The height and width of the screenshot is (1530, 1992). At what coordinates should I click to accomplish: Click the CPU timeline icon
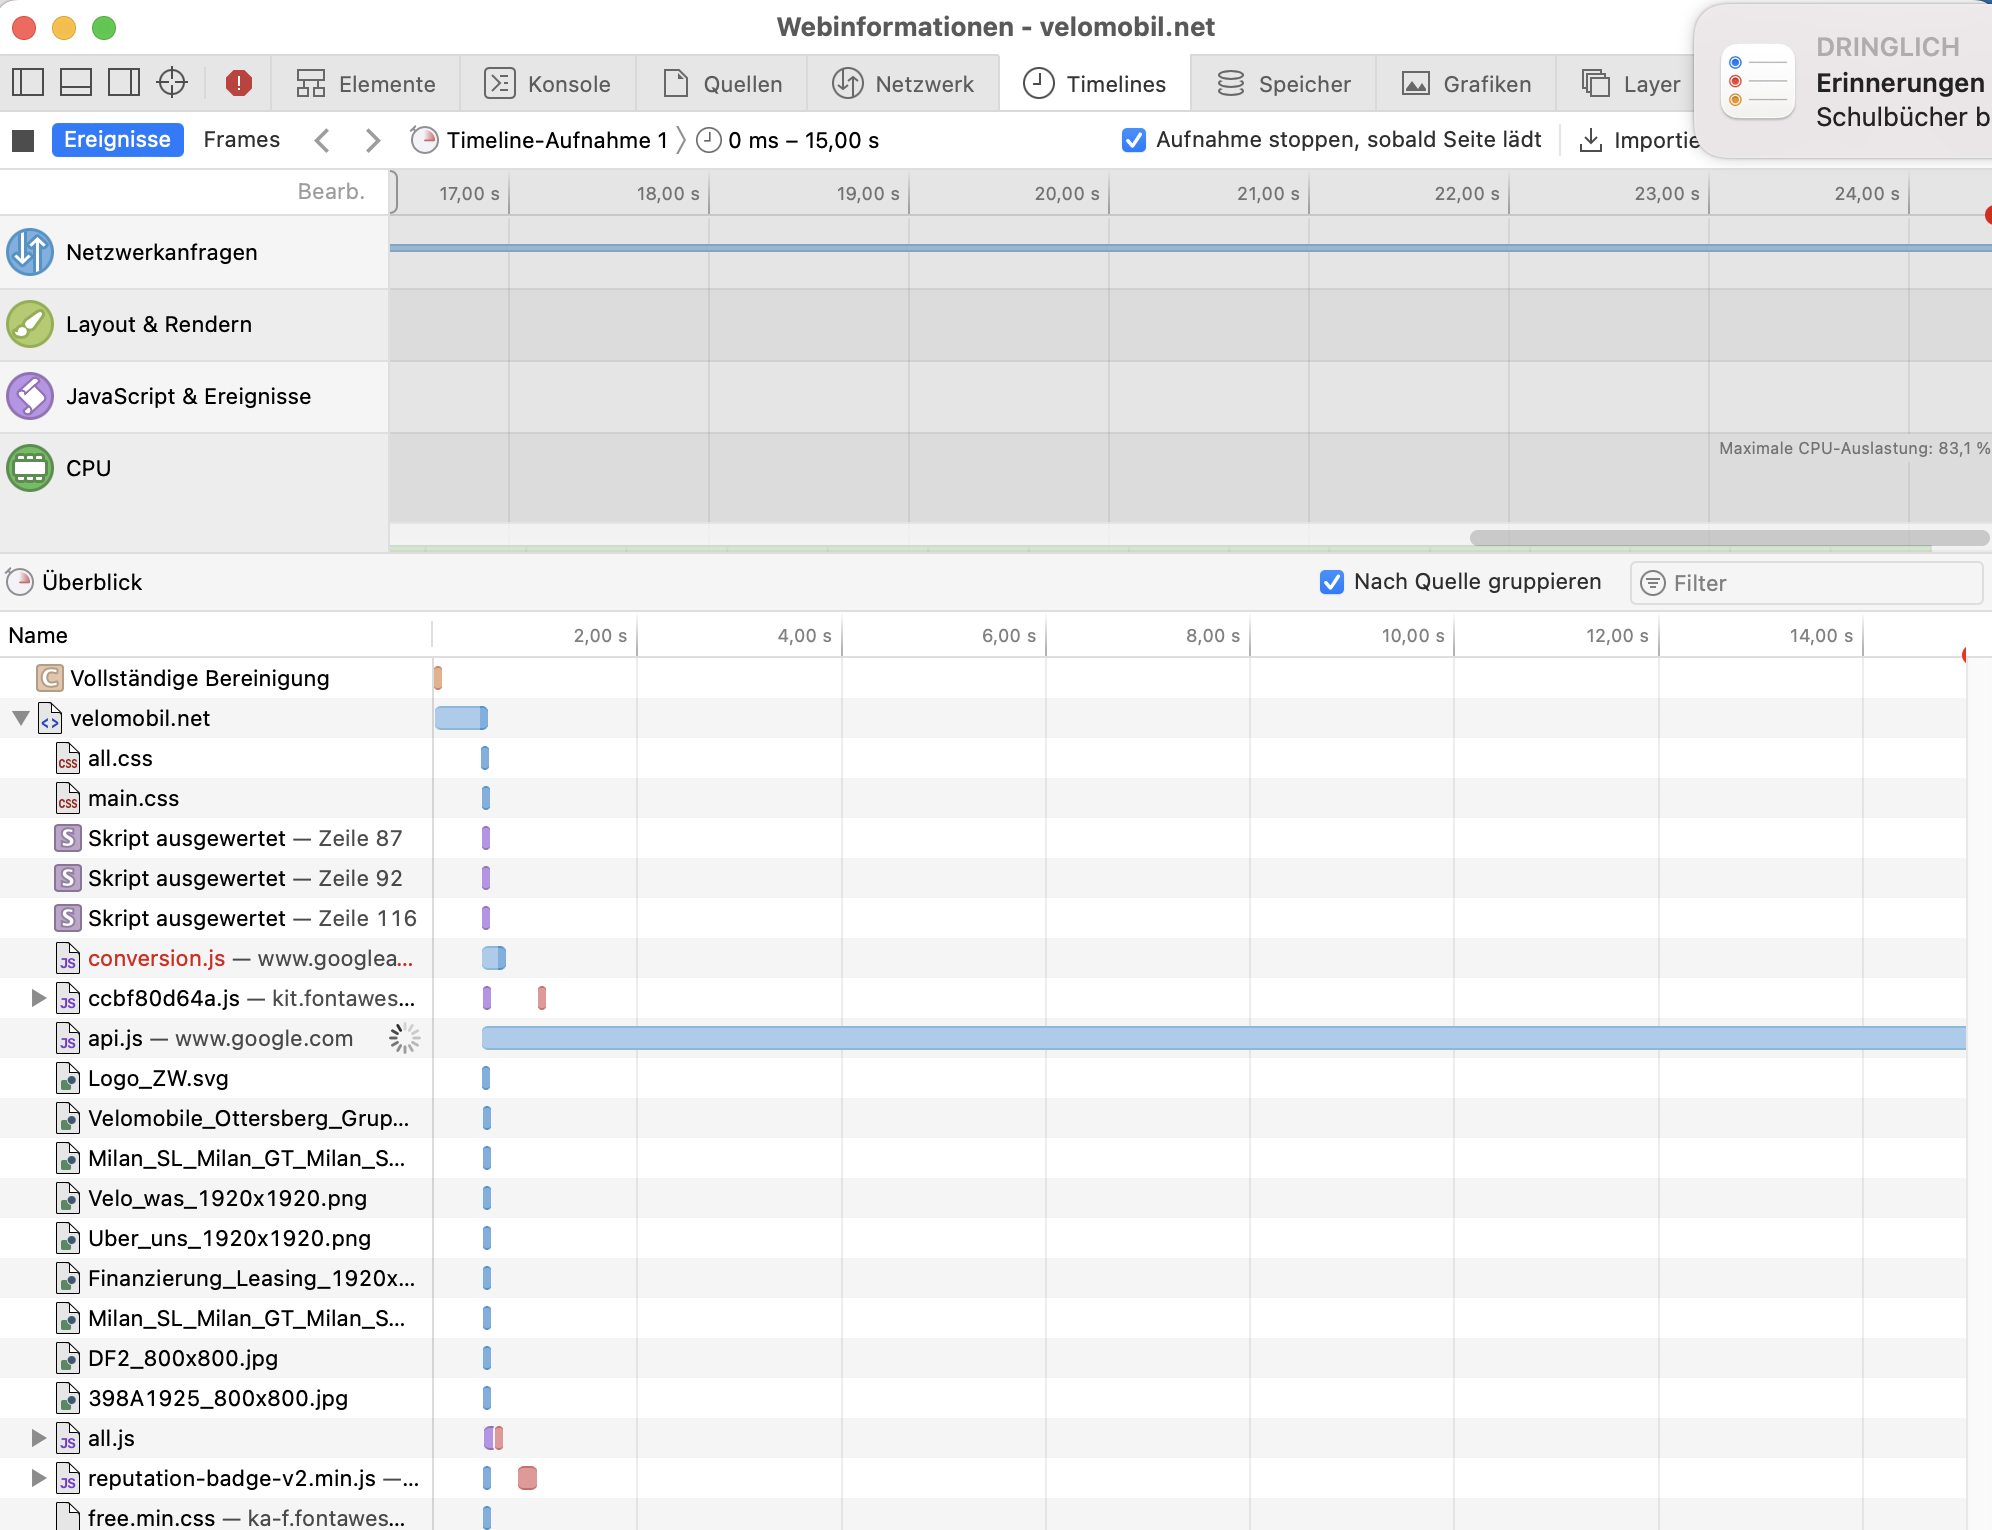(30, 468)
